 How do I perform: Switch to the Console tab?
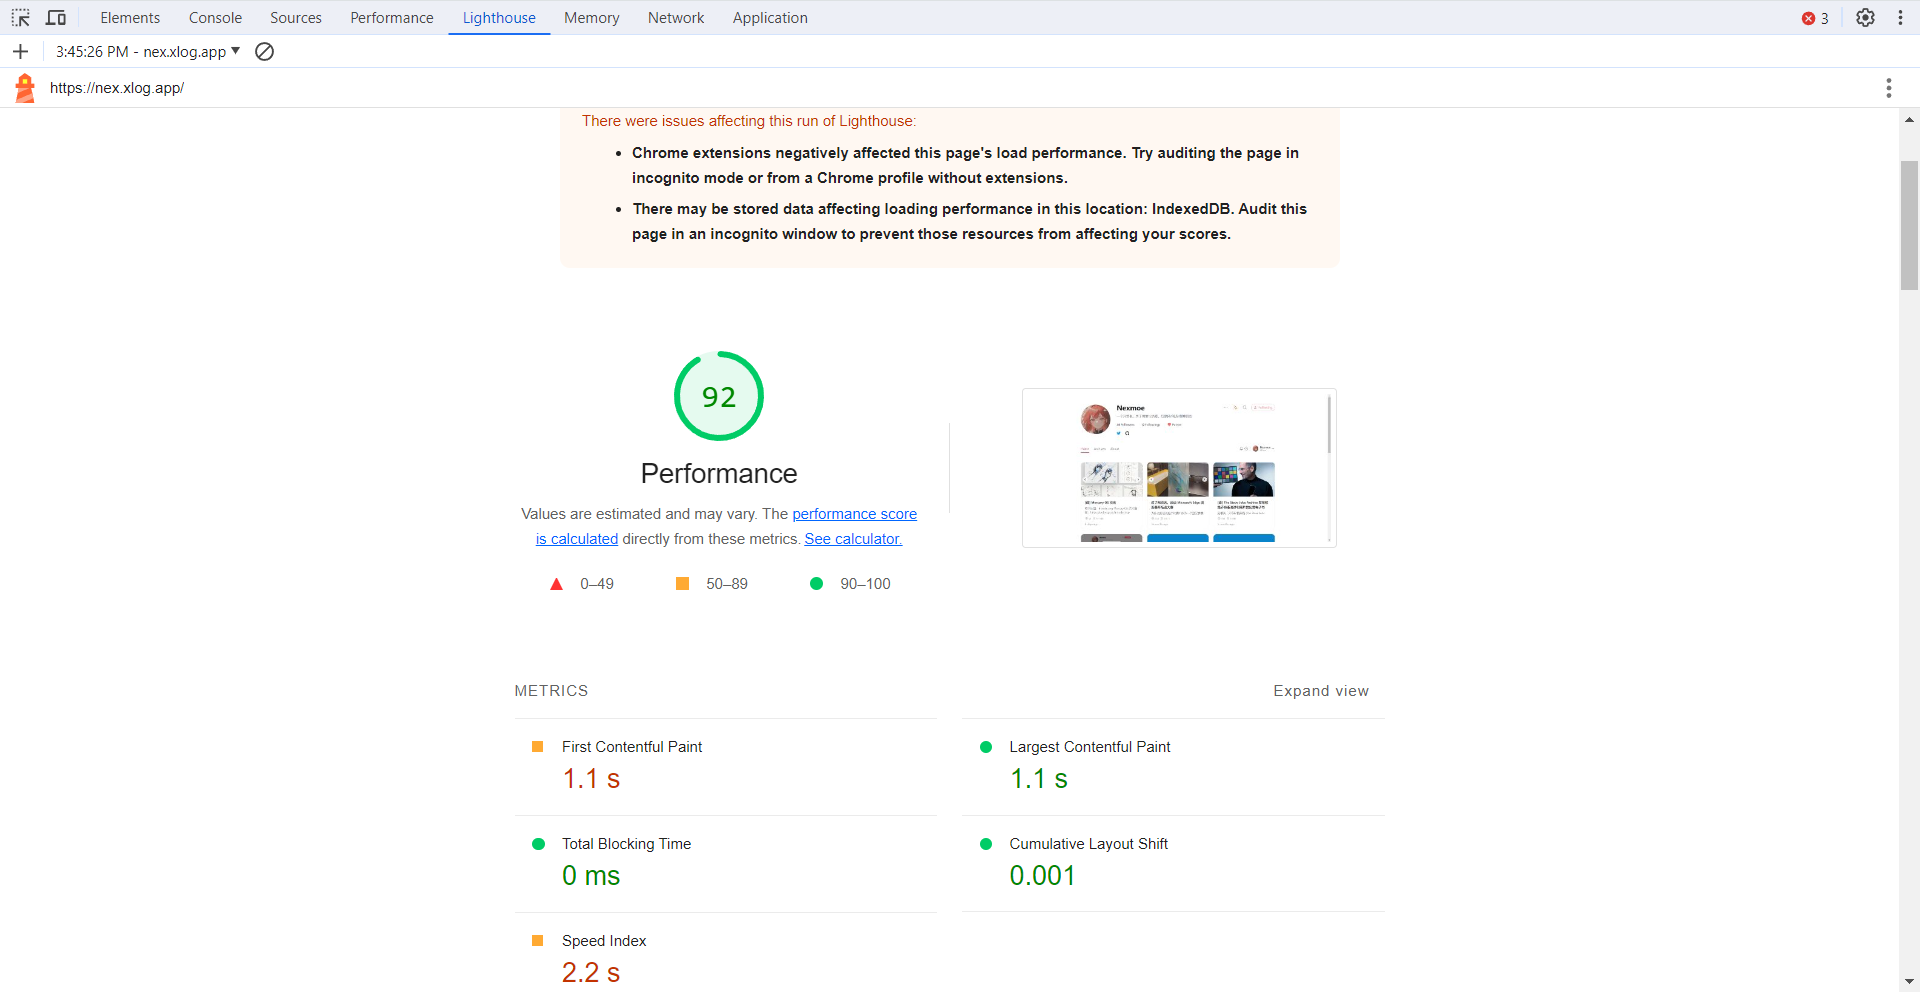(x=215, y=18)
